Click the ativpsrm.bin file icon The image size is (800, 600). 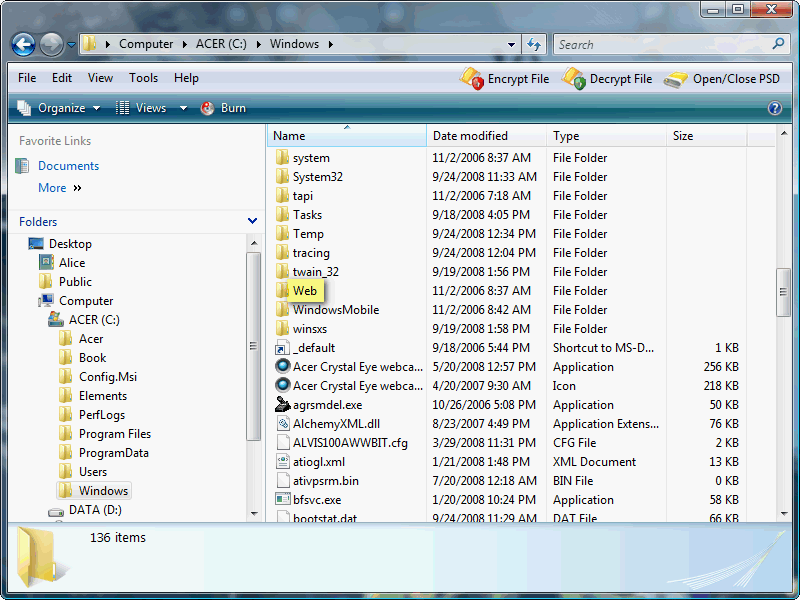(x=283, y=481)
